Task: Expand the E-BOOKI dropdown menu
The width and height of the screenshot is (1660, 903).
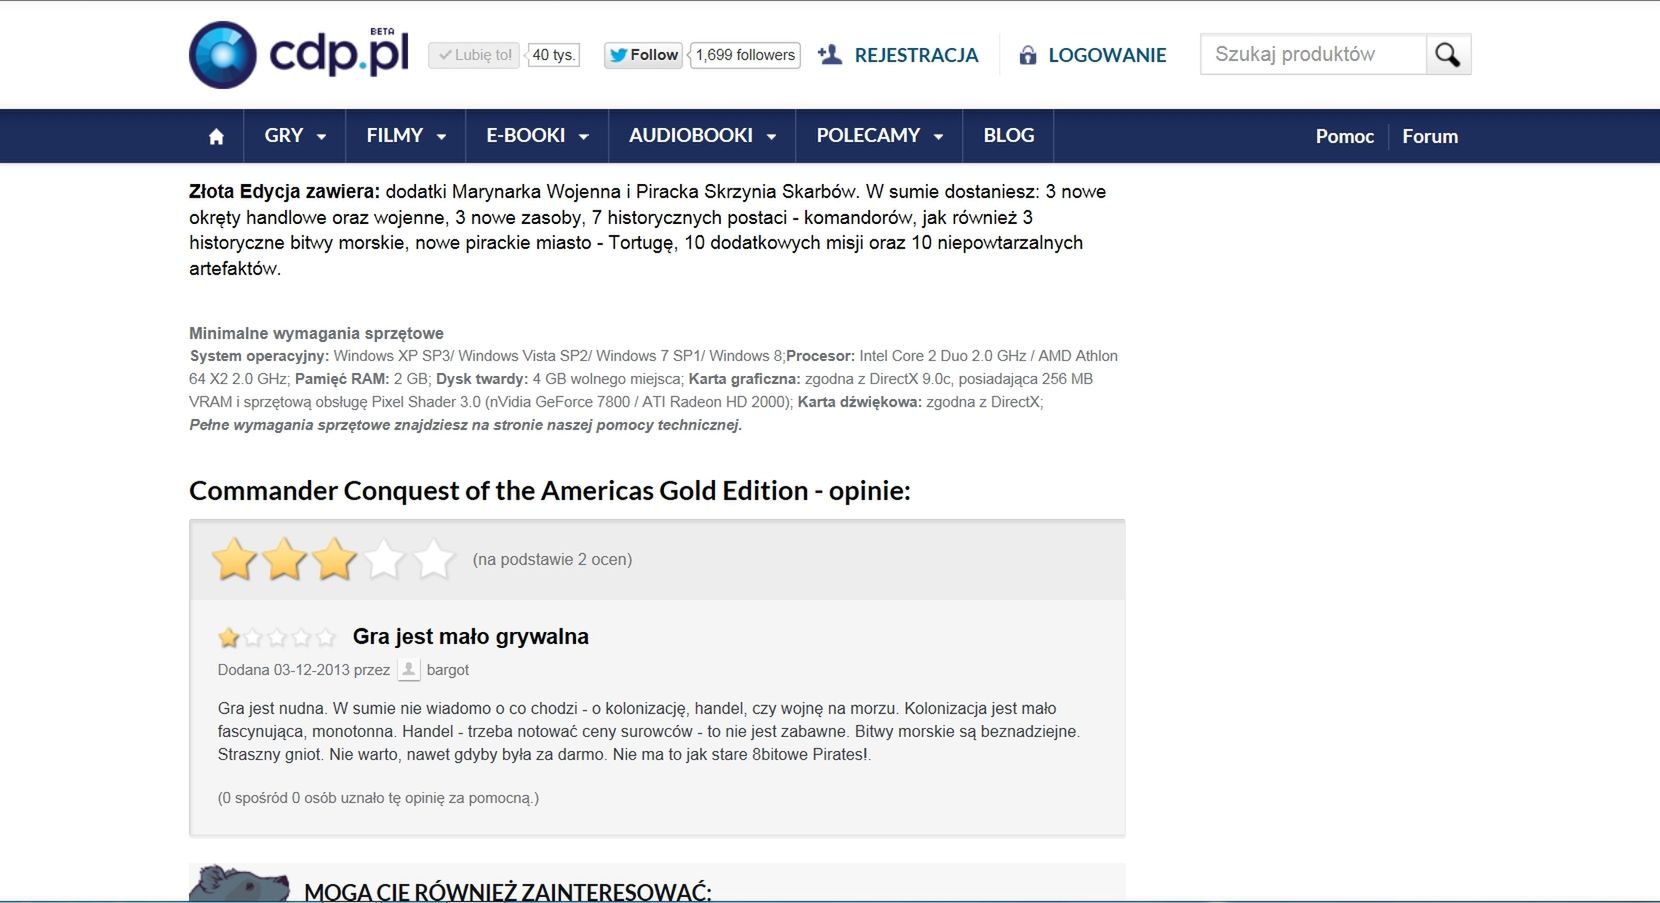Action: 537,136
